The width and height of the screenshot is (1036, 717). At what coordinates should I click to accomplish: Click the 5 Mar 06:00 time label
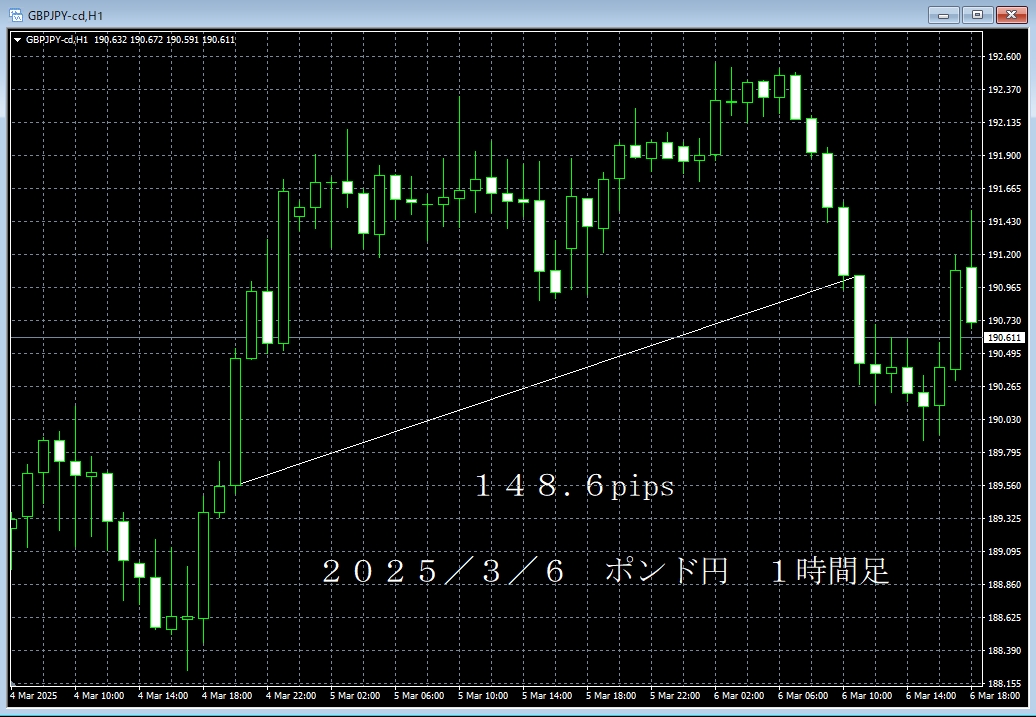click(420, 696)
